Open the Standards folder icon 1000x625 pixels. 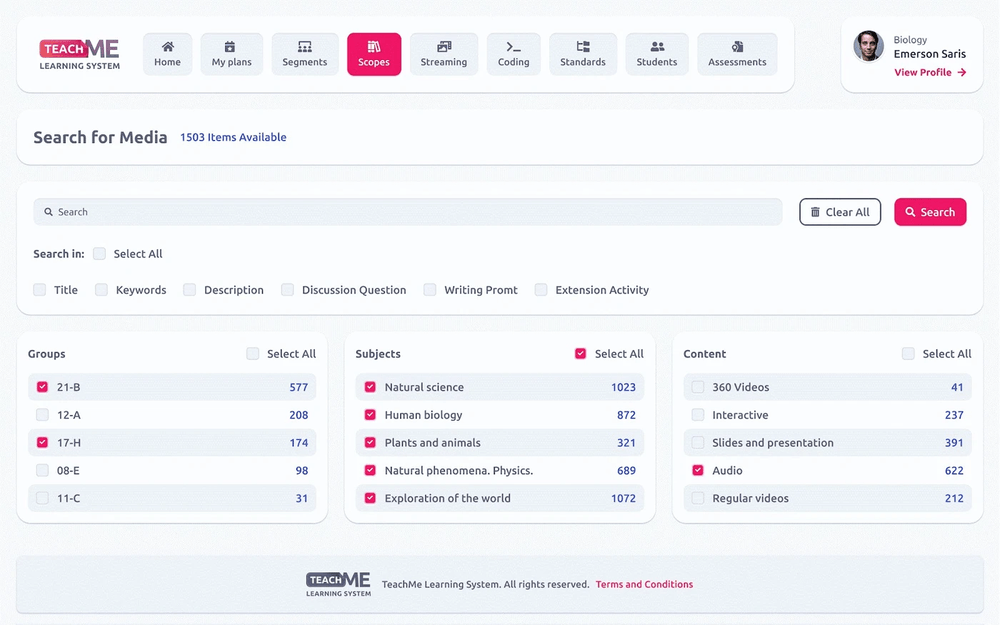pyautogui.click(x=583, y=47)
